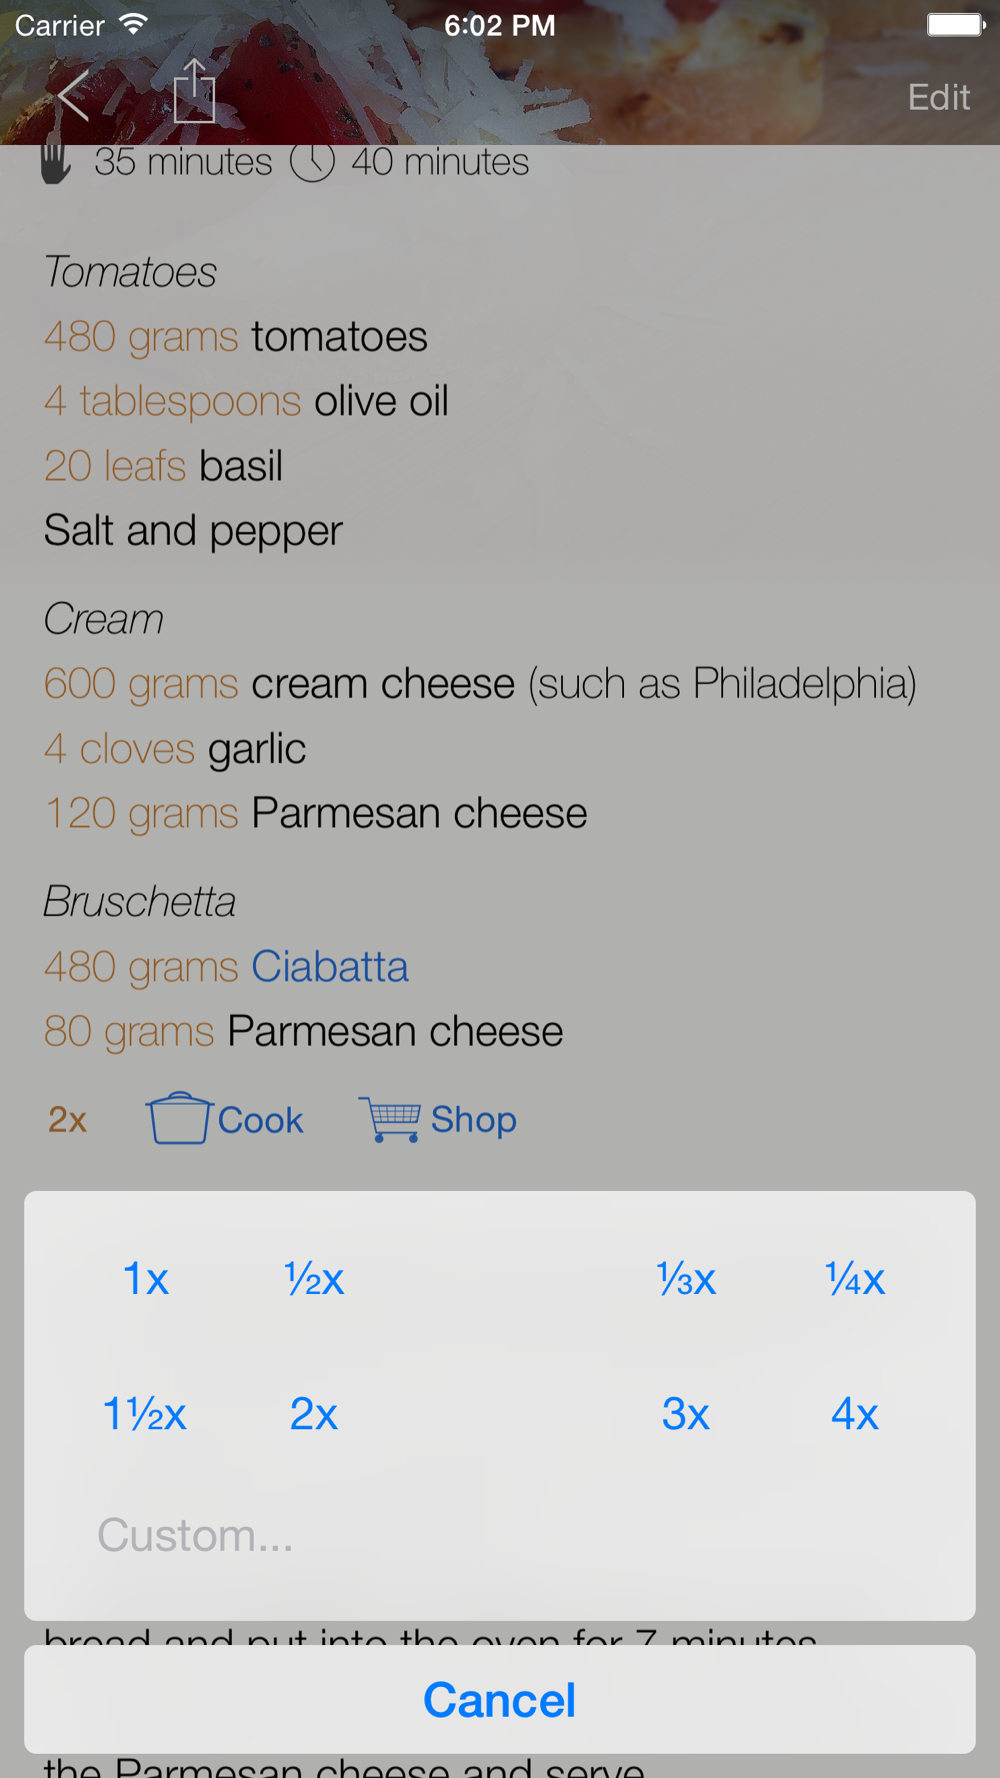
Task: Select ¼x recipe scaling
Action: click(x=855, y=1279)
